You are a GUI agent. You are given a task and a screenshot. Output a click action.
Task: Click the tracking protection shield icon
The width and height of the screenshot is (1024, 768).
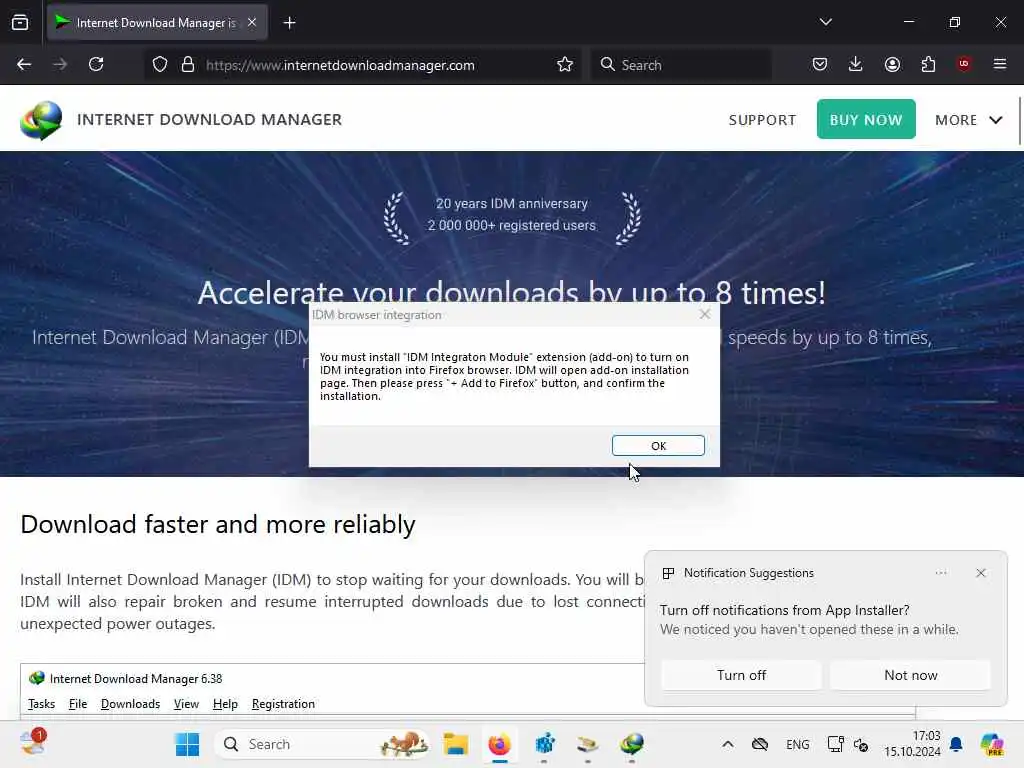[160, 65]
